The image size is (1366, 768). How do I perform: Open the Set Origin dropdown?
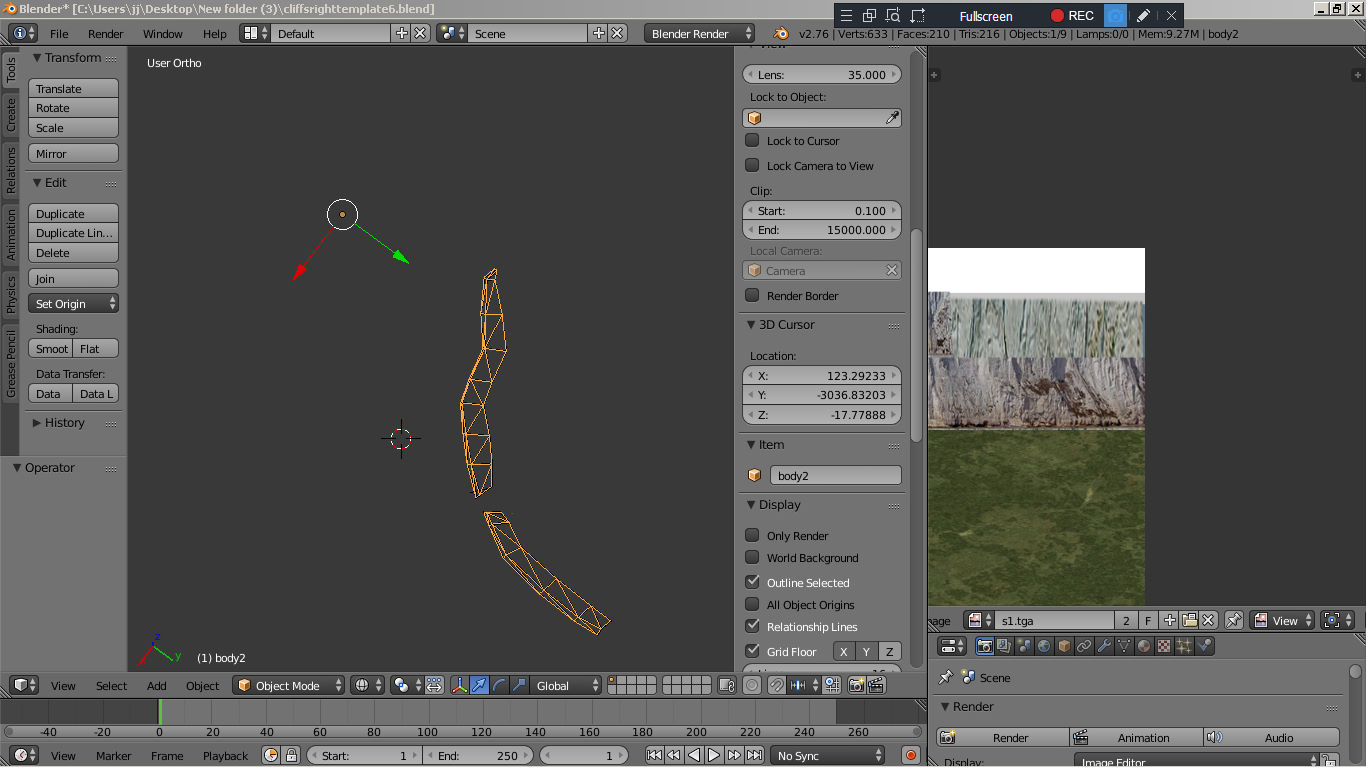(74, 304)
